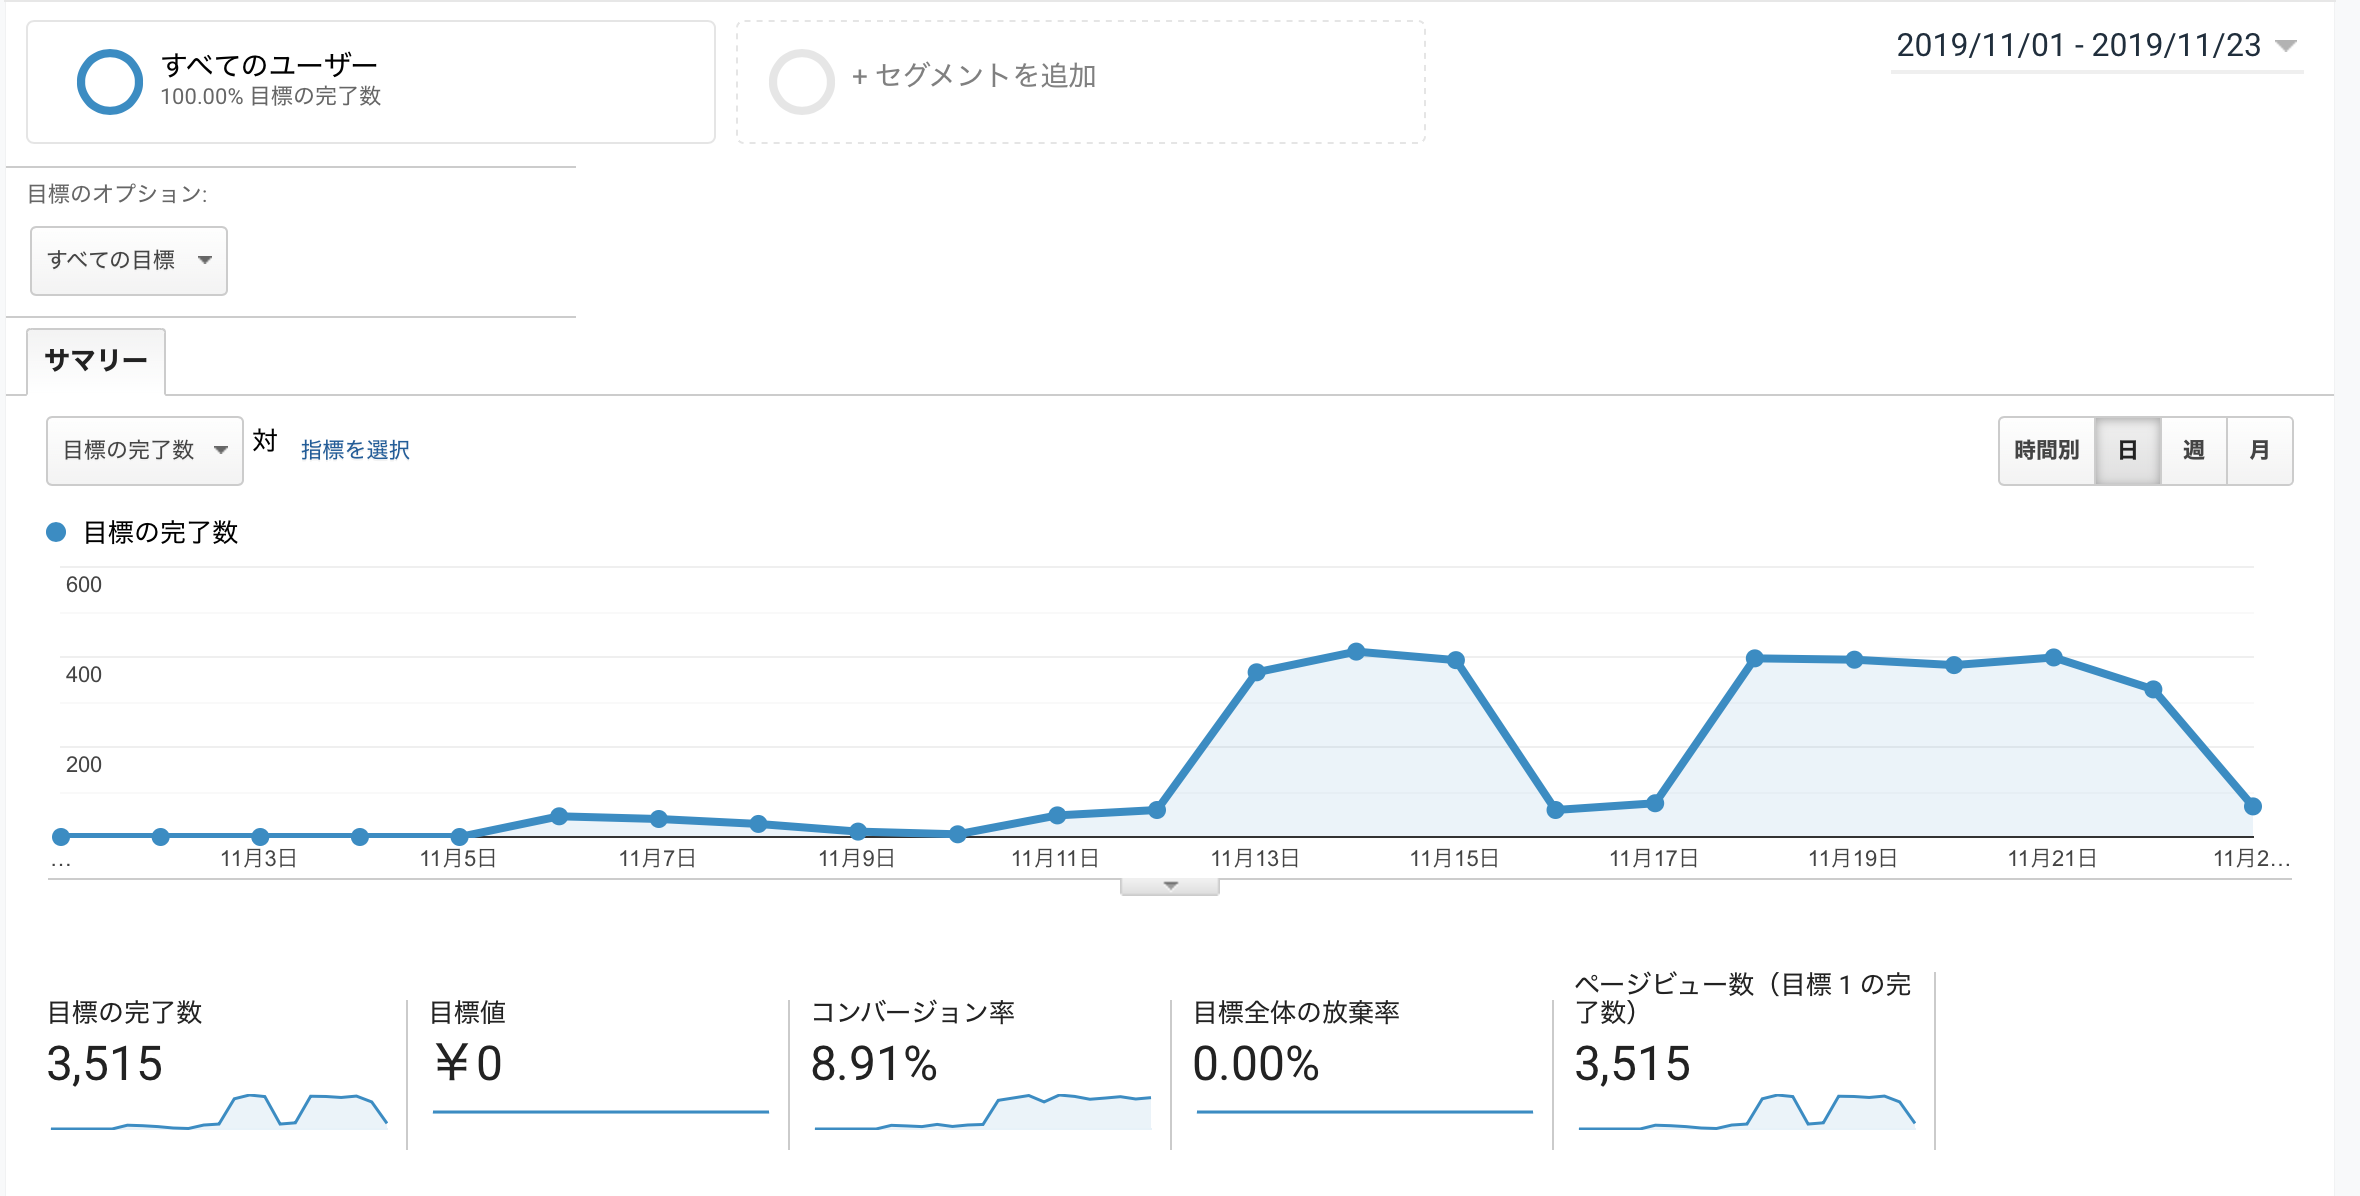
Task: Switch chart to 週 view
Action: 2193,450
